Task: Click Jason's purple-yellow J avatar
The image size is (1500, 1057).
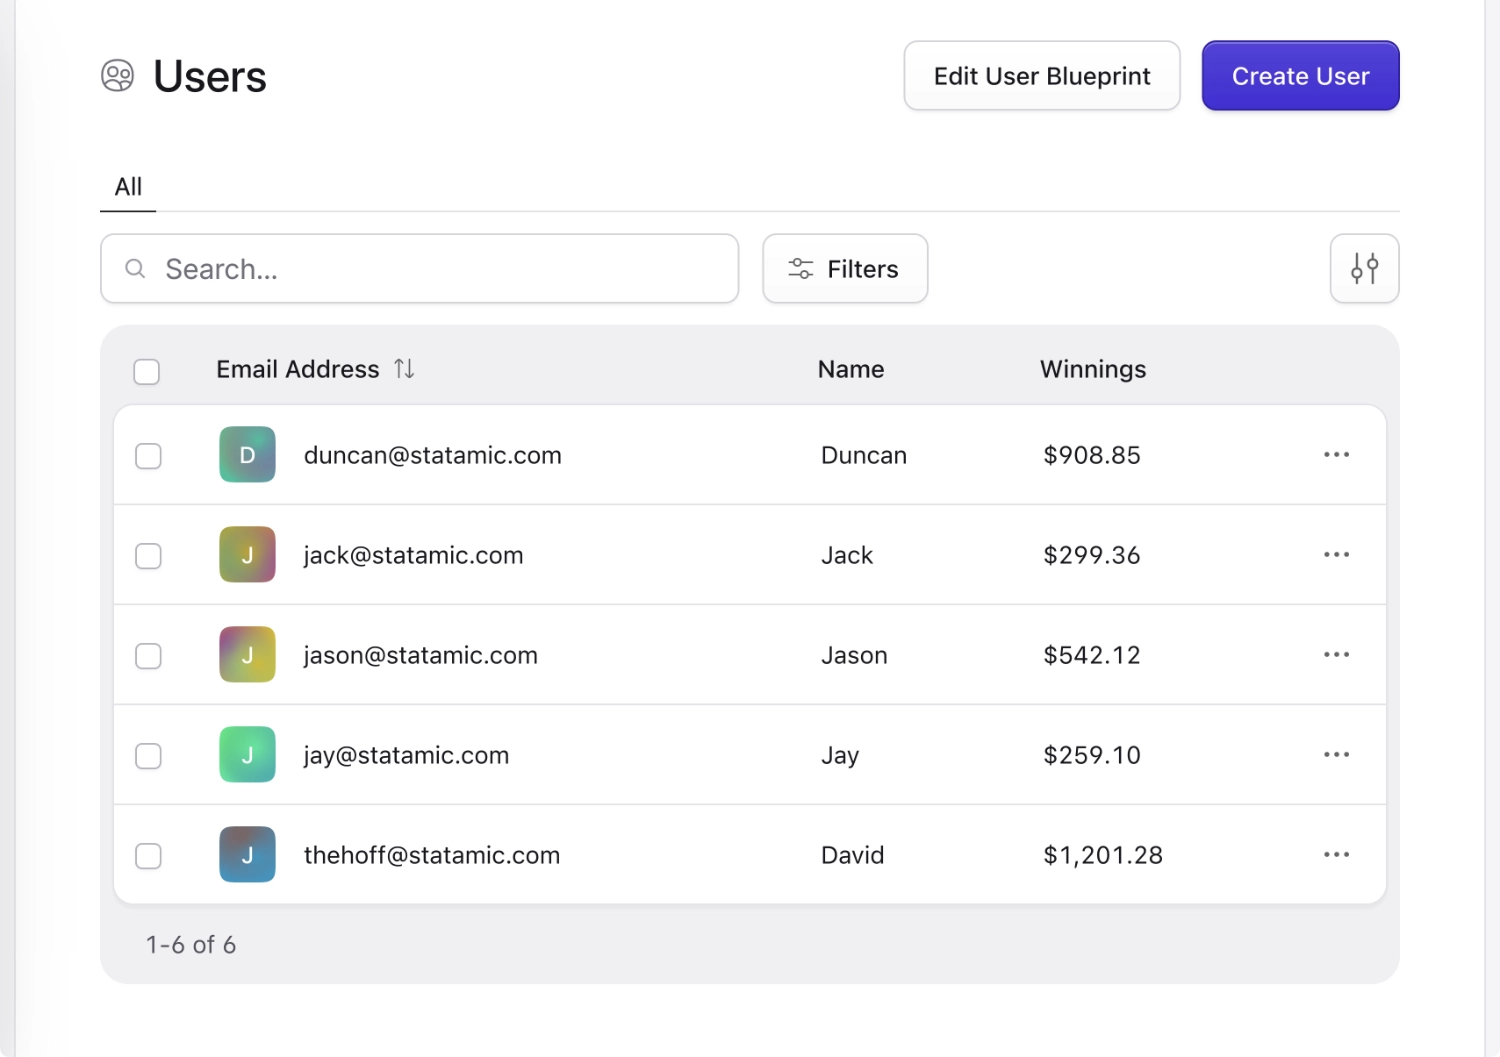Action: point(247,655)
